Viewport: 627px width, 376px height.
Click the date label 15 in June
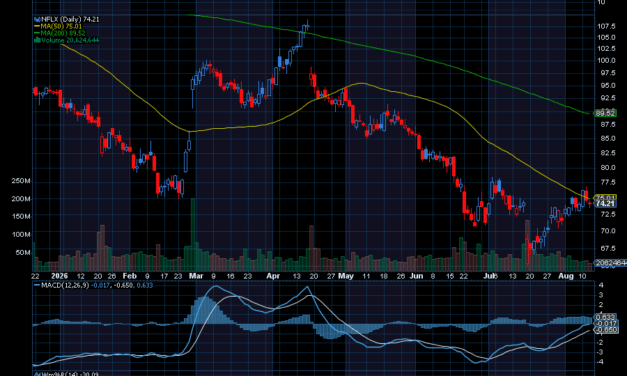tap(450, 276)
